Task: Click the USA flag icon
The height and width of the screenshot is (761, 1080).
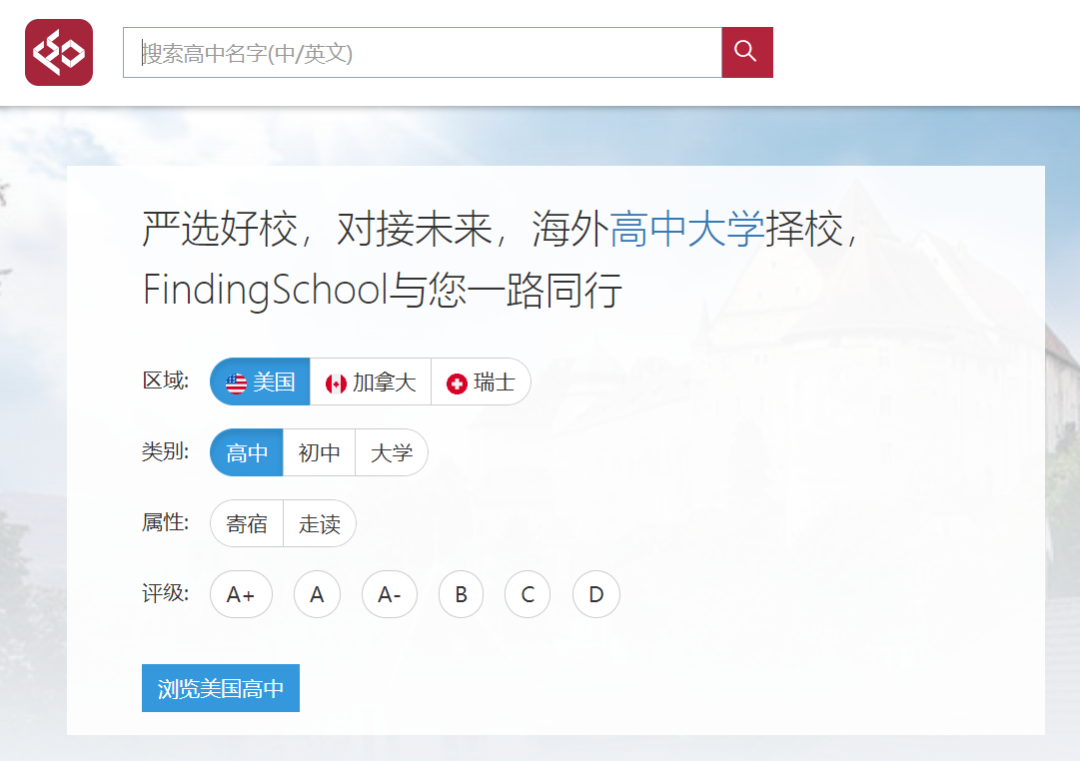Action: (236, 383)
